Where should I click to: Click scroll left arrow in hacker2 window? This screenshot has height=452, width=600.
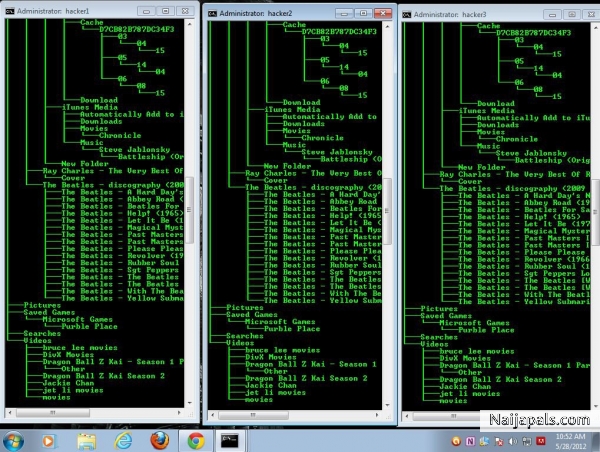pos(212,415)
